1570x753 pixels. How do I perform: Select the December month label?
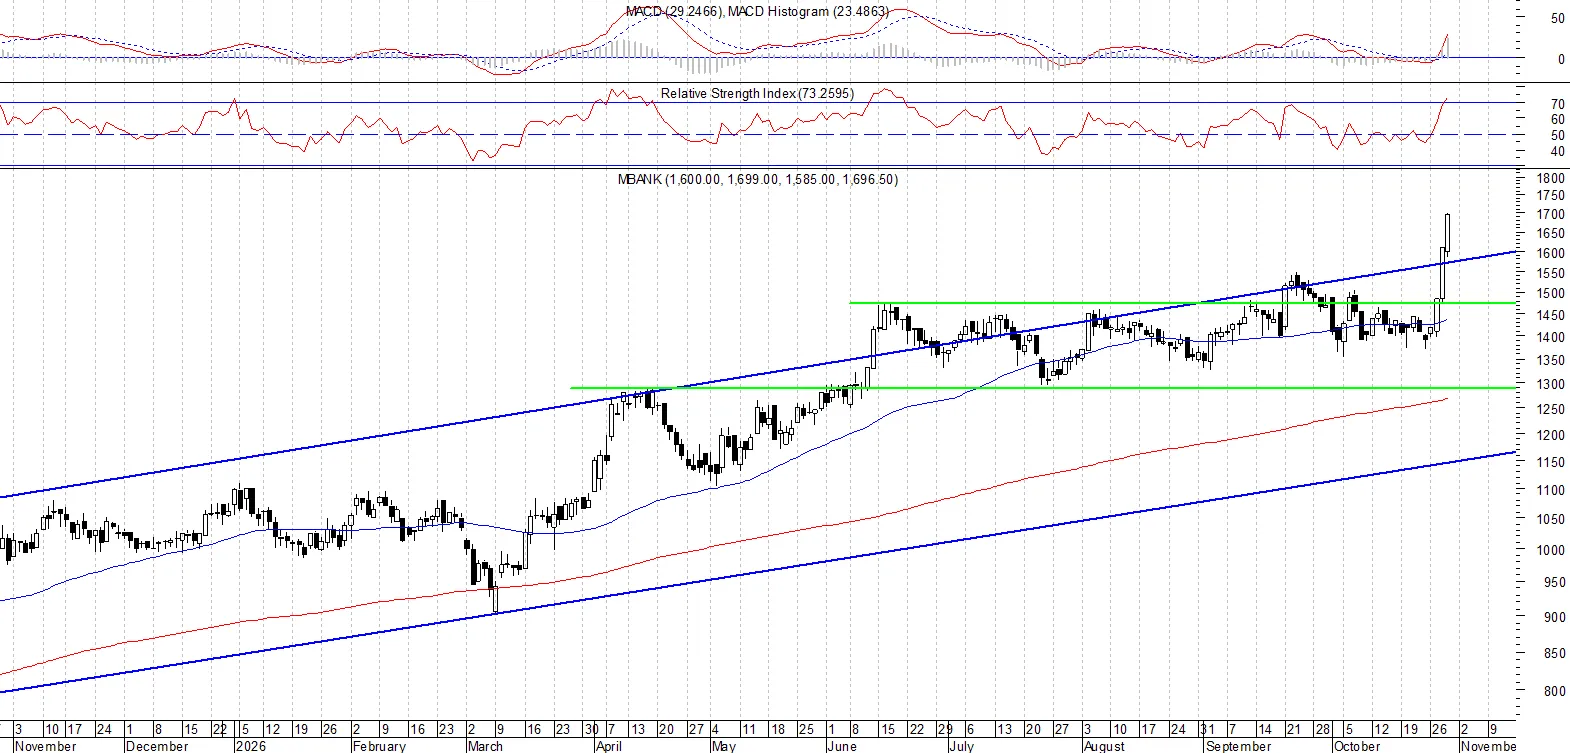point(157,746)
